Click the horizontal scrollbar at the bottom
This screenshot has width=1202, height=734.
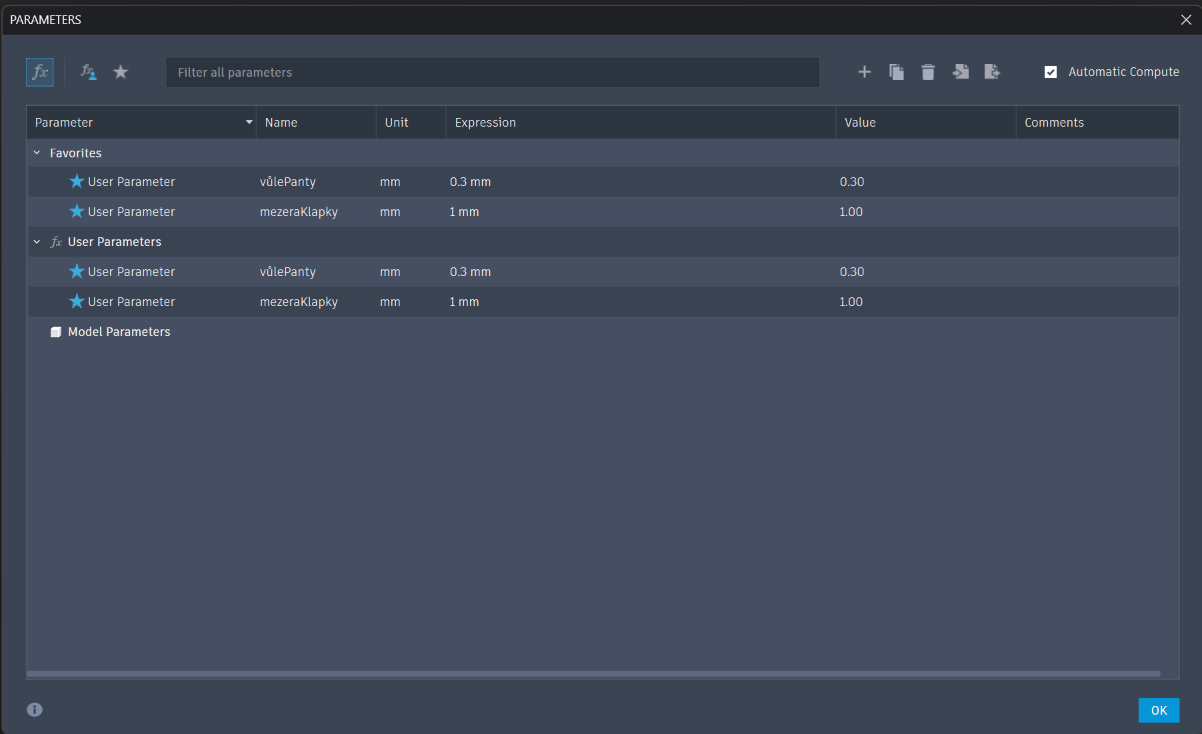[x=594, y=674]
